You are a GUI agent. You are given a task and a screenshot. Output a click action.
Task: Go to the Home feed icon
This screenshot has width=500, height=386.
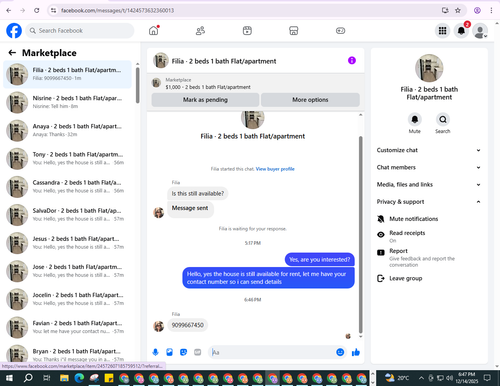click(154, 31)
